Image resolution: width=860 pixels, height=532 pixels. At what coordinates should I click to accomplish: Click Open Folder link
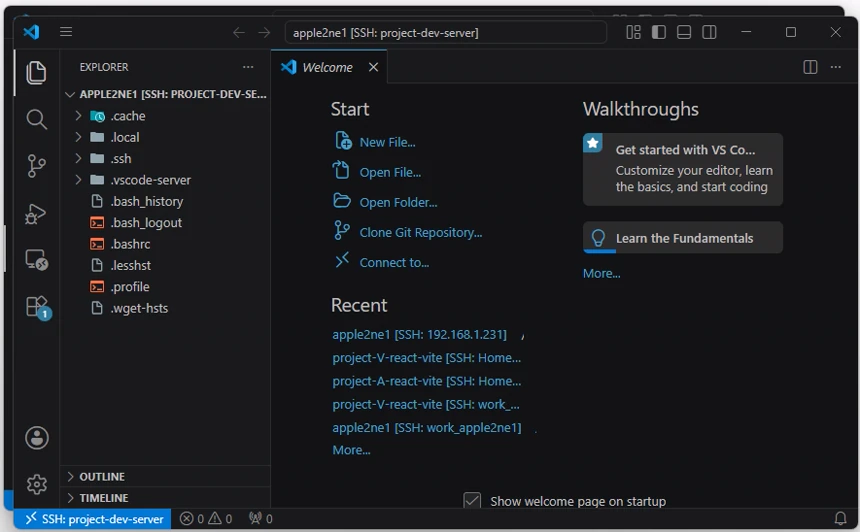398,202
